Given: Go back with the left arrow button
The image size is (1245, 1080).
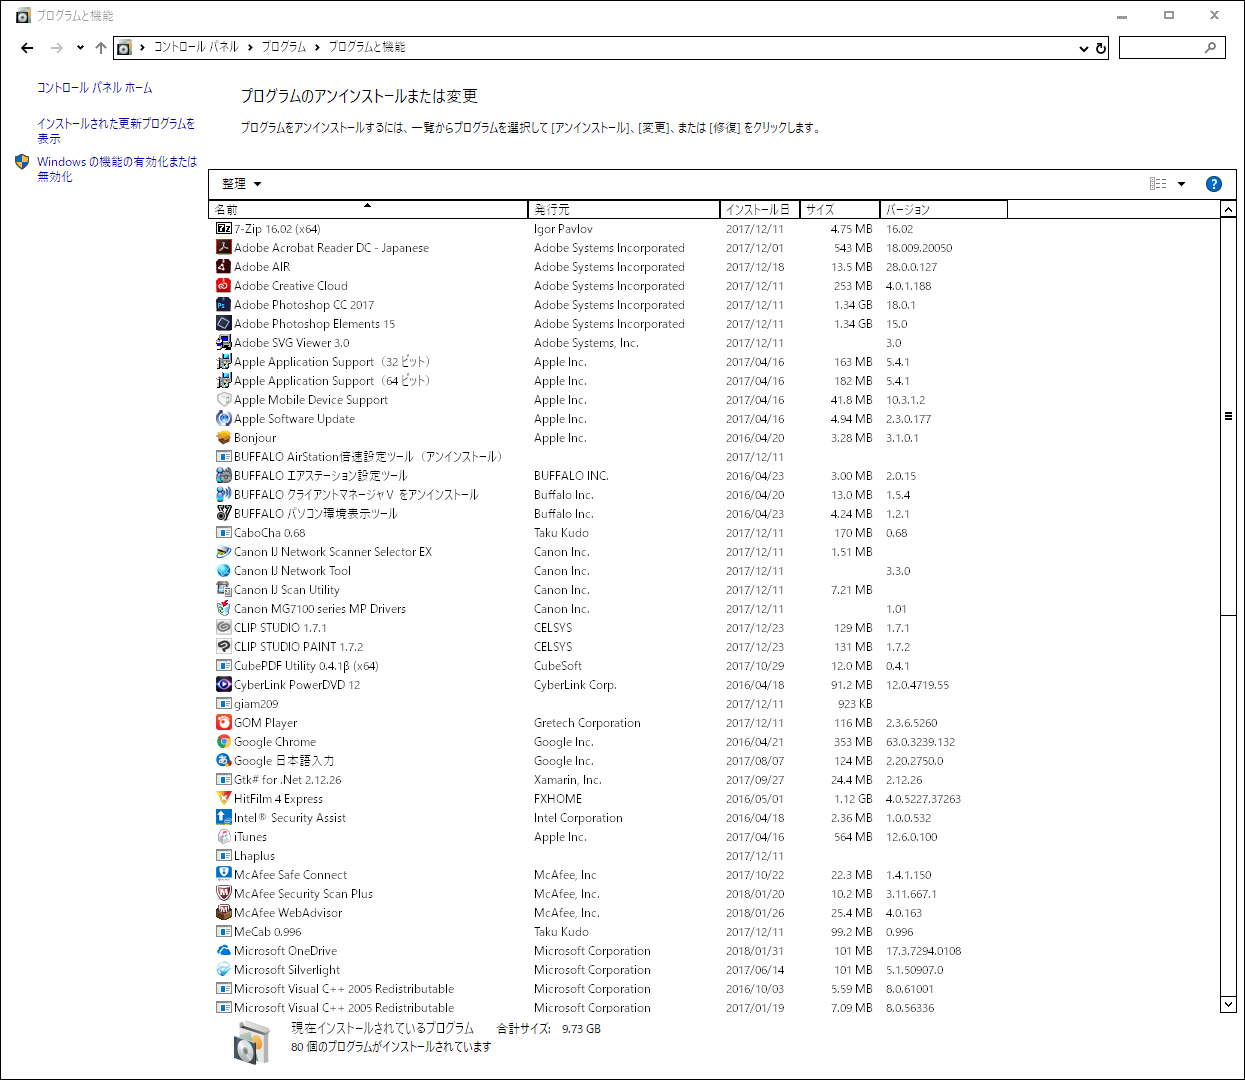Looking at the screenshot, I should point(27,48).
